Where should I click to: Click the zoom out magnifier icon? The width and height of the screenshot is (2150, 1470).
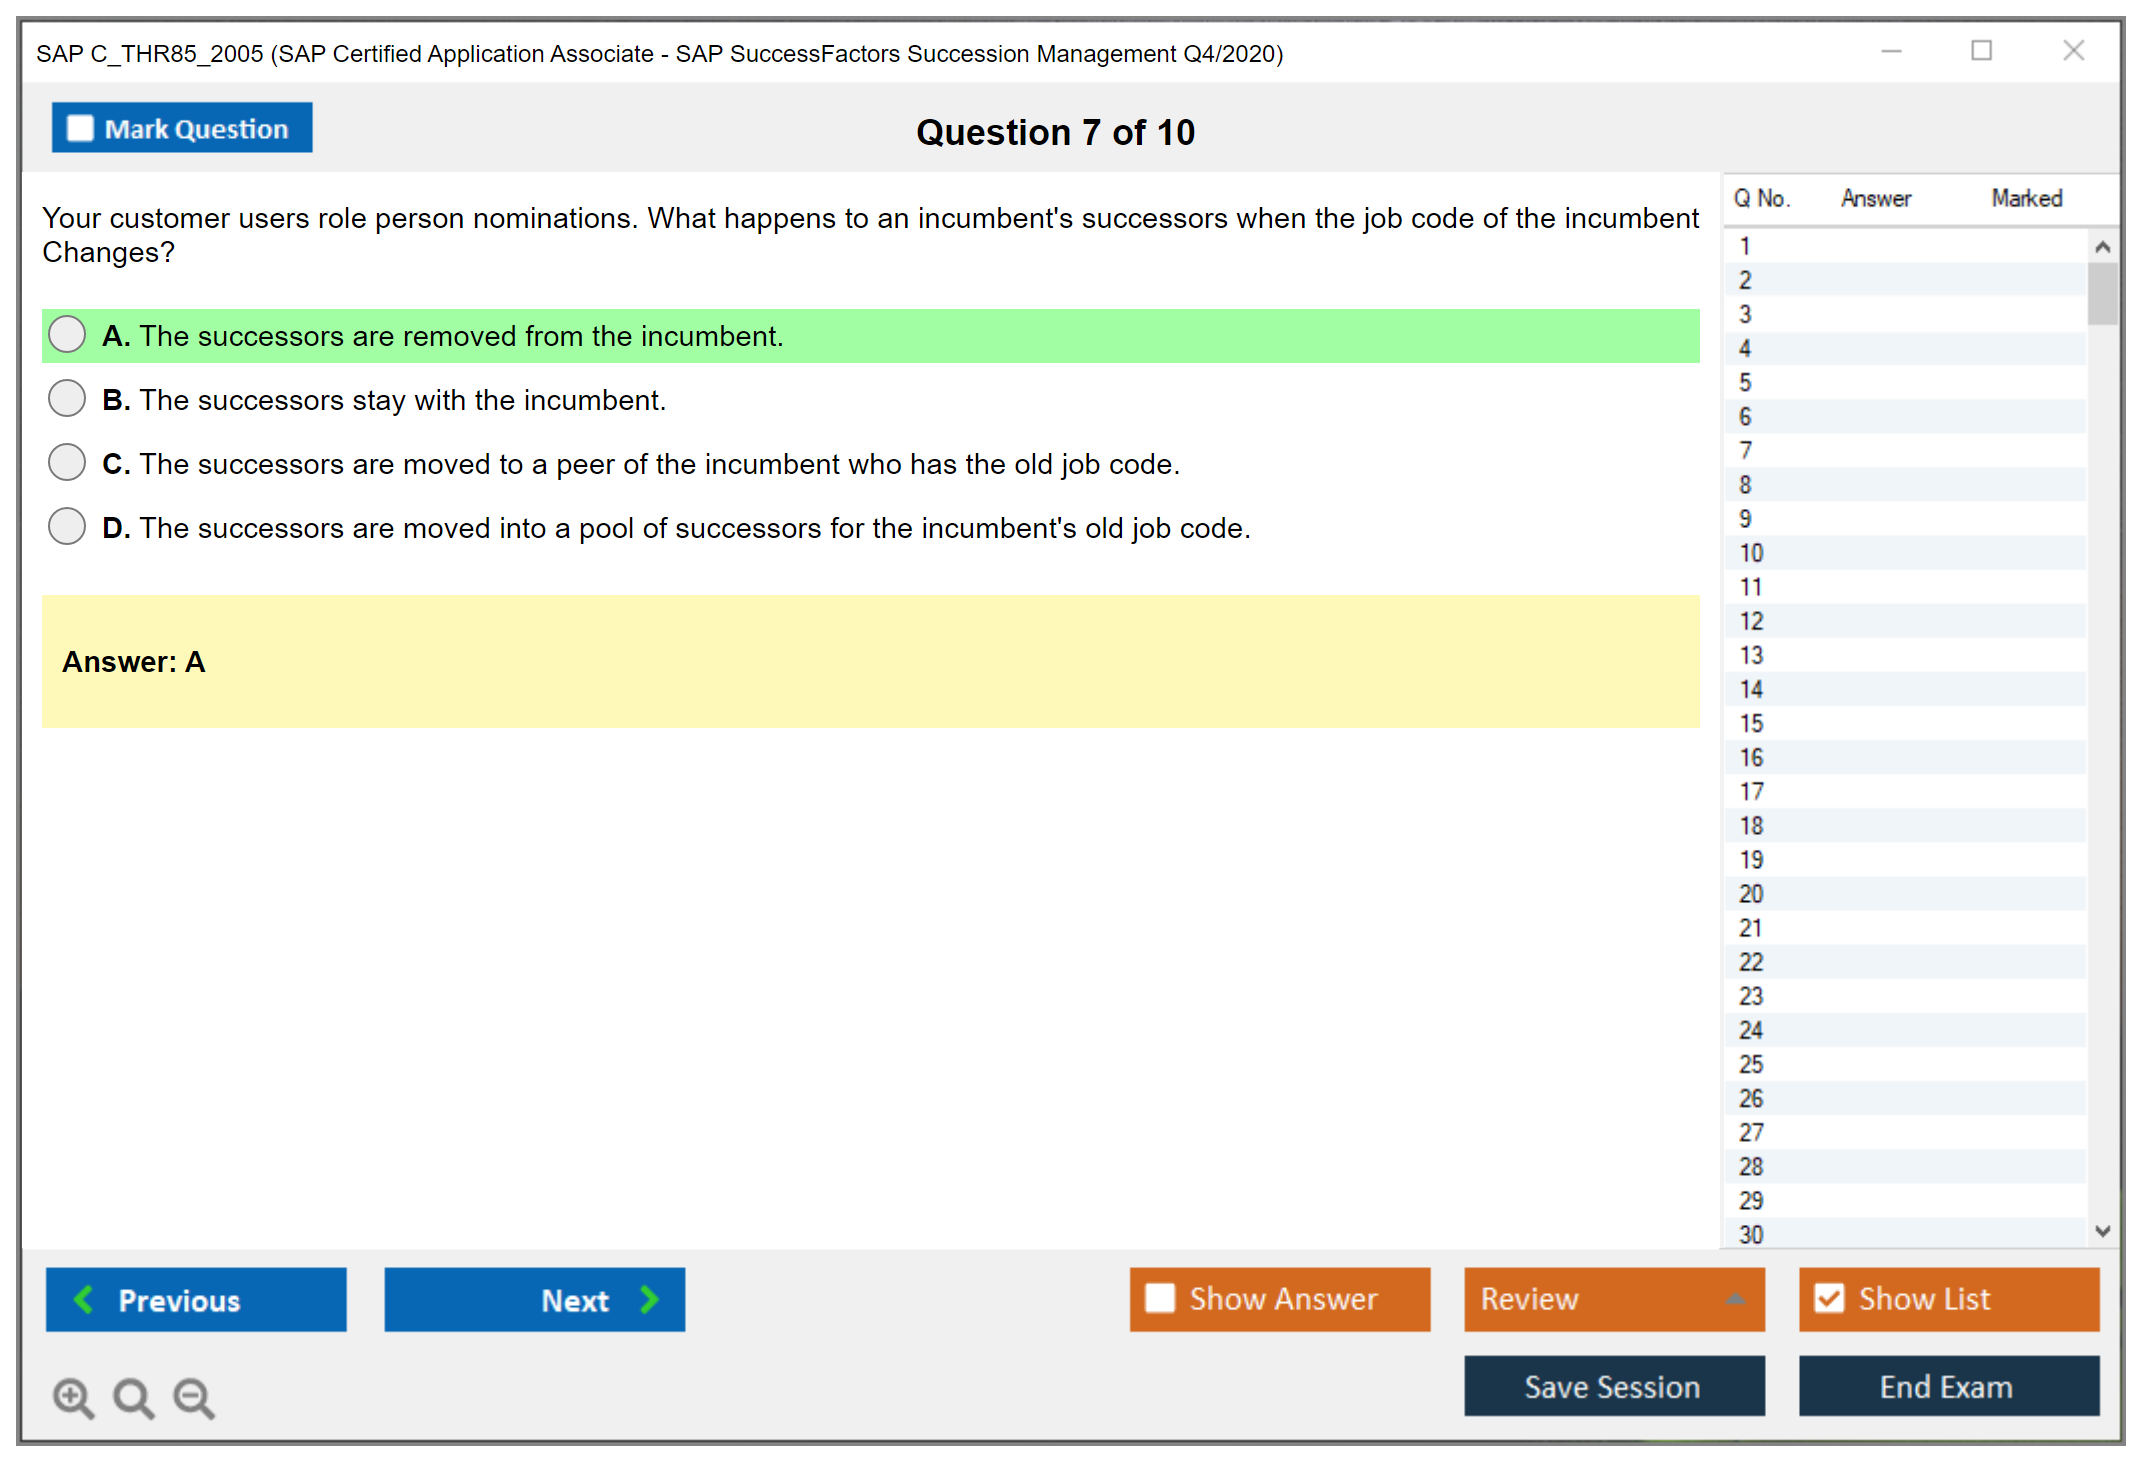point(193,1397)
